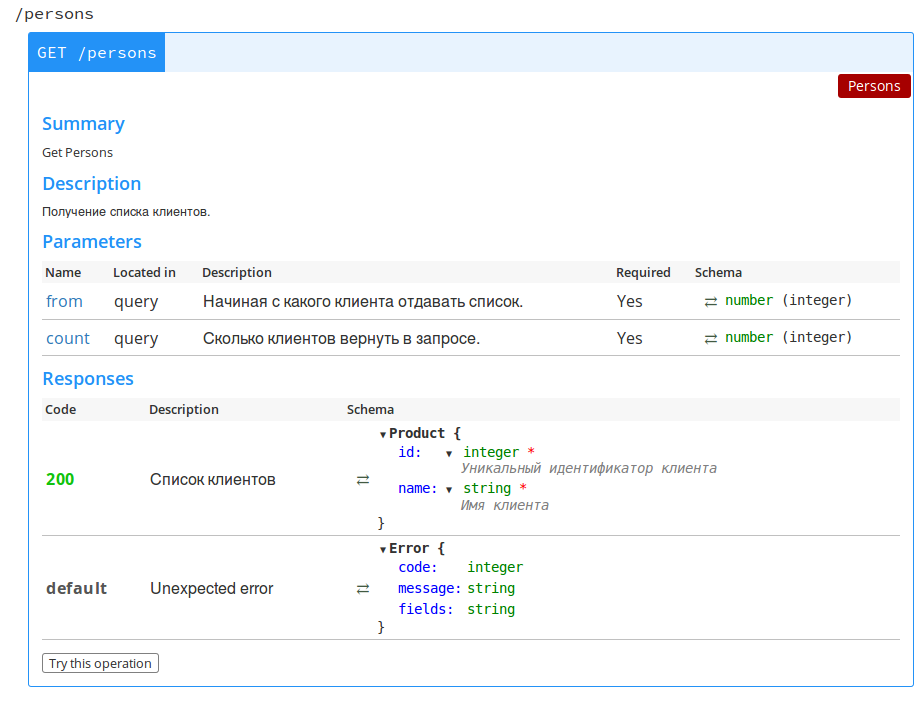The height and width of the screenshot is (717, 914).
Task: Click the Persons tag badge
Action: click(873, 86)
